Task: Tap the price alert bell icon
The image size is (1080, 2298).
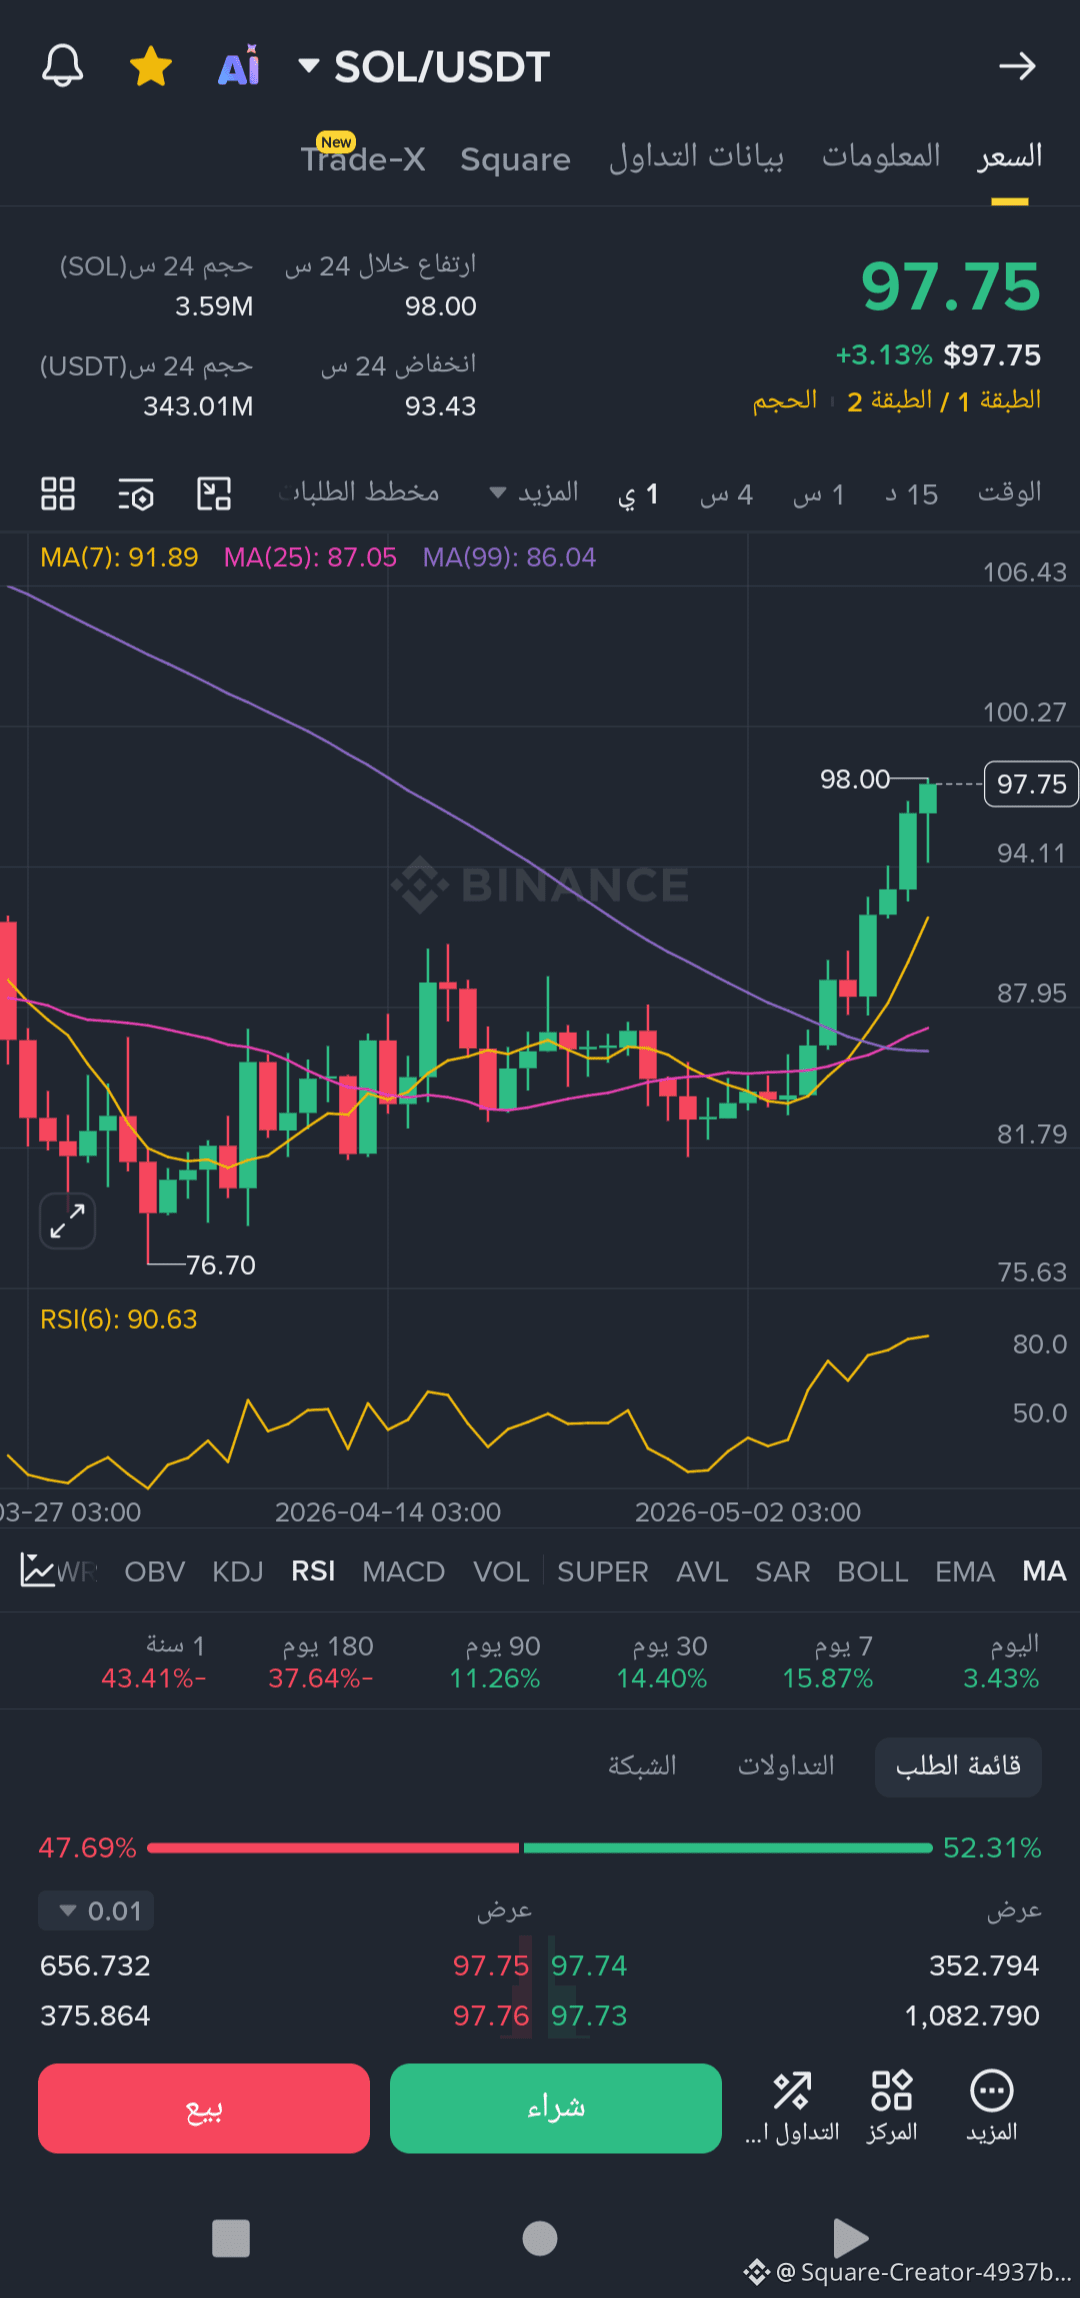Action: 62,66
